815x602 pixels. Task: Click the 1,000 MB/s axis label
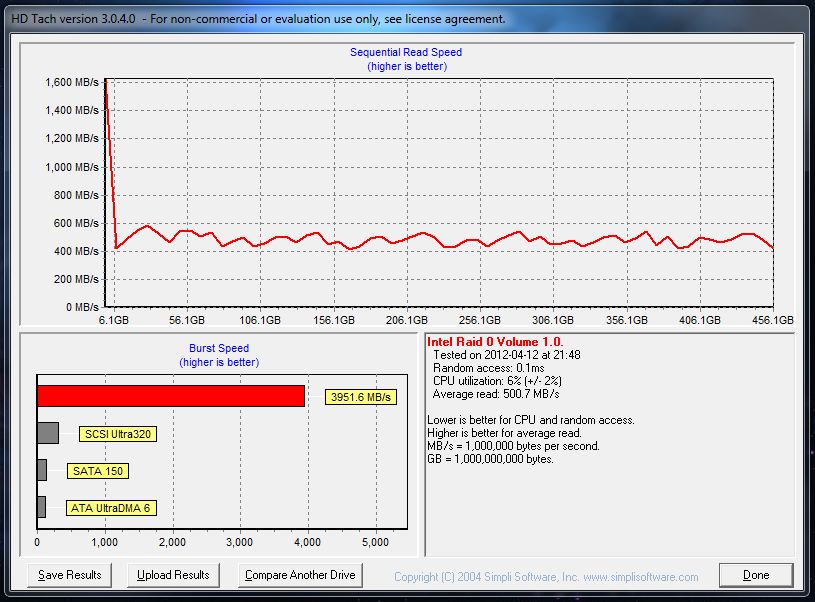72,167
